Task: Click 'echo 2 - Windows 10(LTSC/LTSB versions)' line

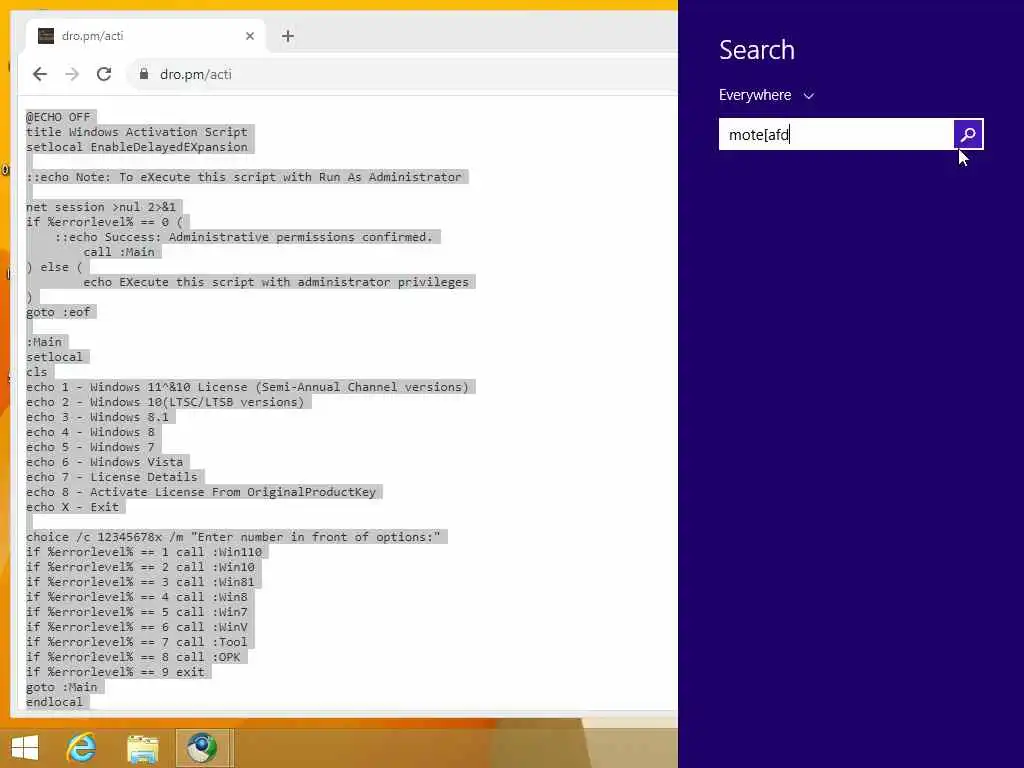Action: click(165, 402)
